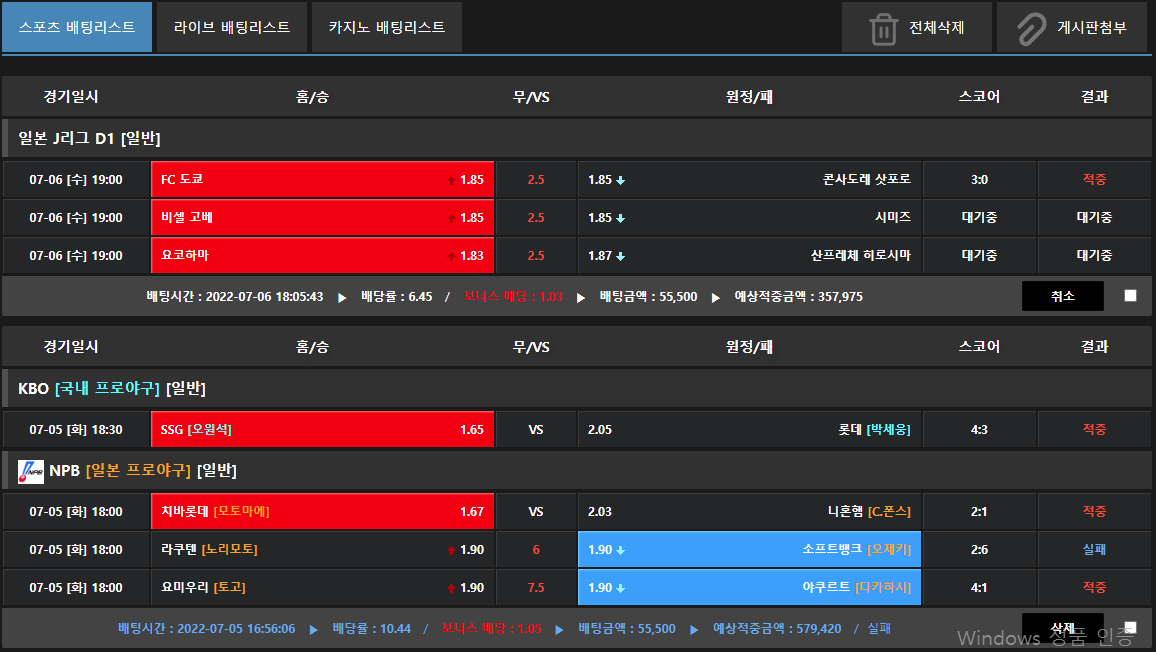1156x652 pixels.
Task: Click the trash can icon for 전체삭제
Action: tap(883, 28)
